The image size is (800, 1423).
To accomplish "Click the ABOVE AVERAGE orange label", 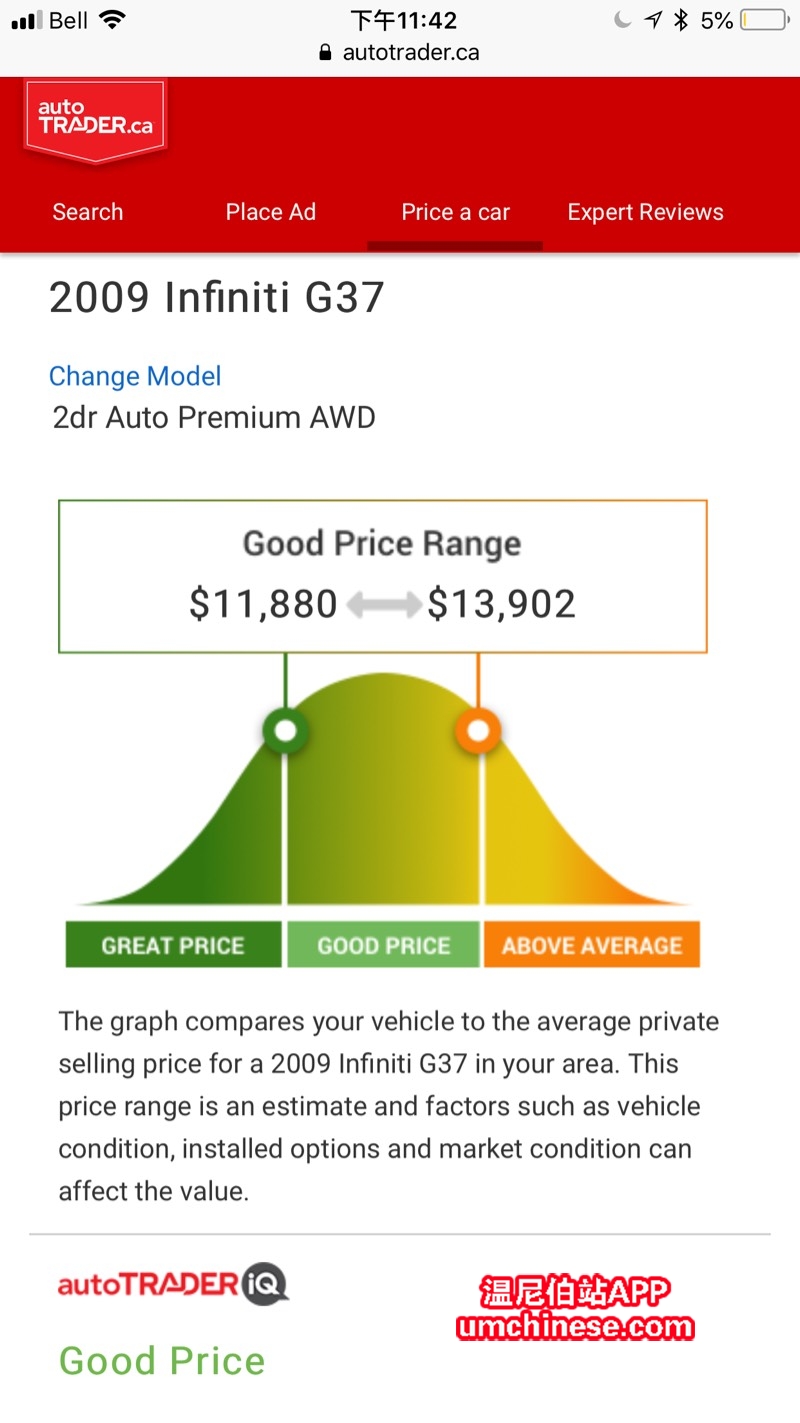I will [x=591, y=946].
